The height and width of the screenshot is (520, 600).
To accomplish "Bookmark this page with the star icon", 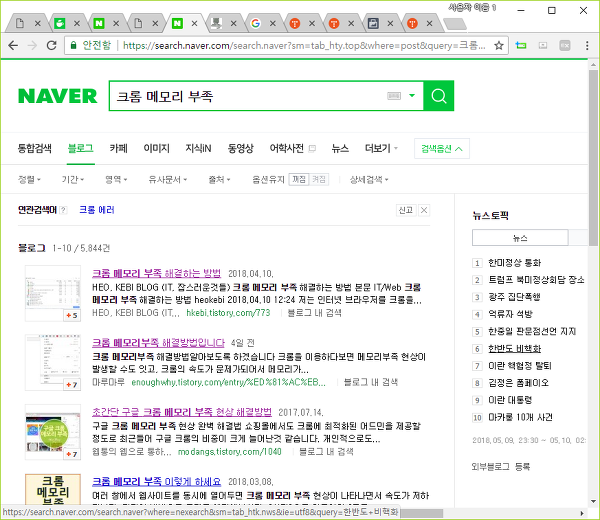I will point(499,46).
